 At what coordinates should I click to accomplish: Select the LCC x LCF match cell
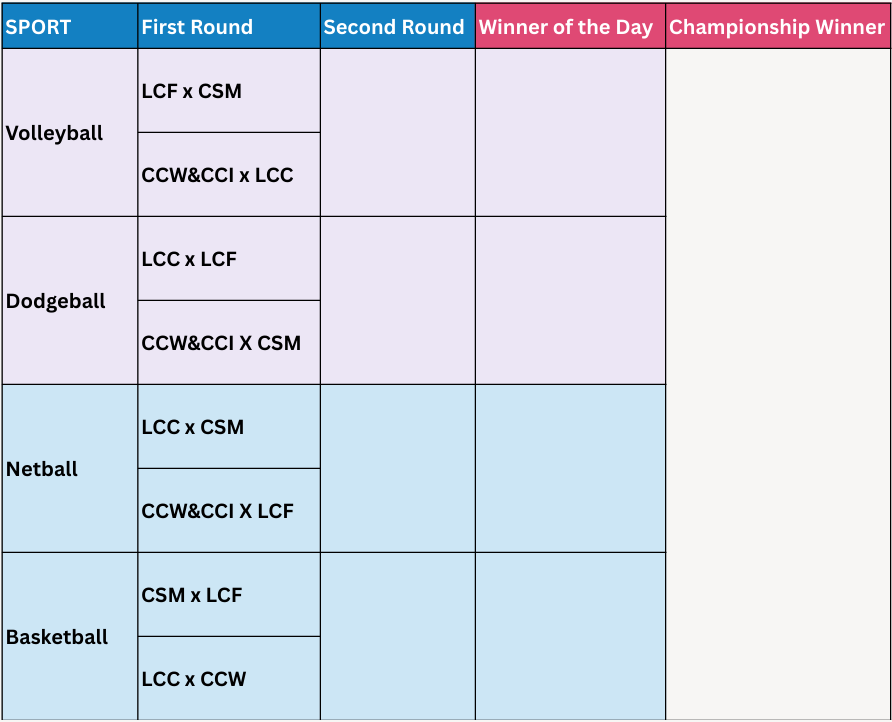(x=229, y=259)
